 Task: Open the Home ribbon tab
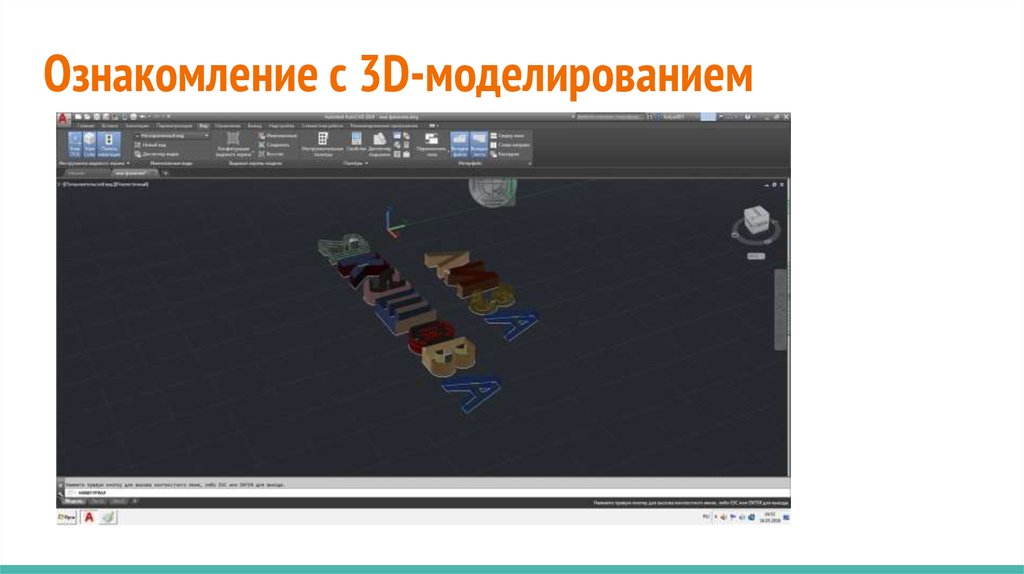coord(85,126)
